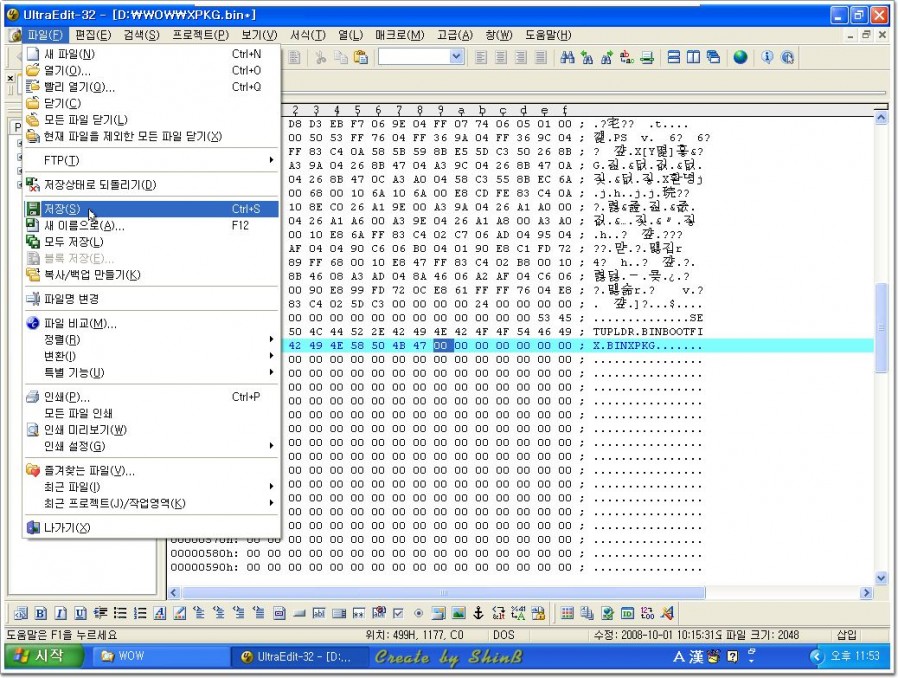Image resolution: width=900 pixels, height=678 pixels.
Task: Click the Paste clipboard toolbar icon
Action: (360, 57)
